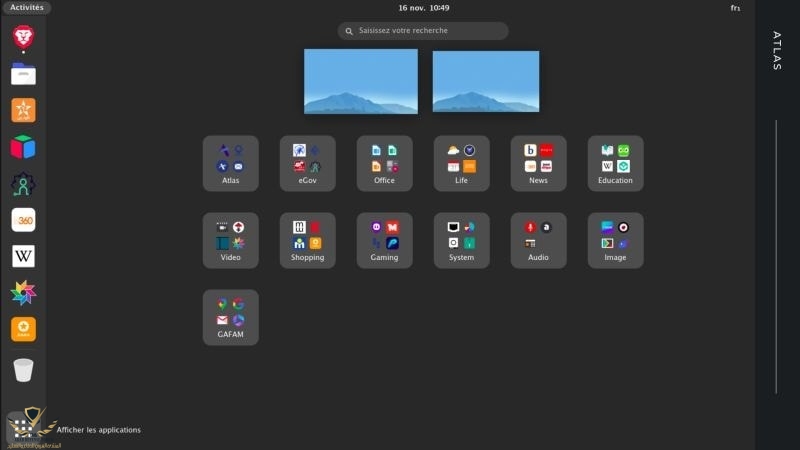Open the GAFAM app folder
The width and height of the screenshot is (800, 450).
coord(230,317)
